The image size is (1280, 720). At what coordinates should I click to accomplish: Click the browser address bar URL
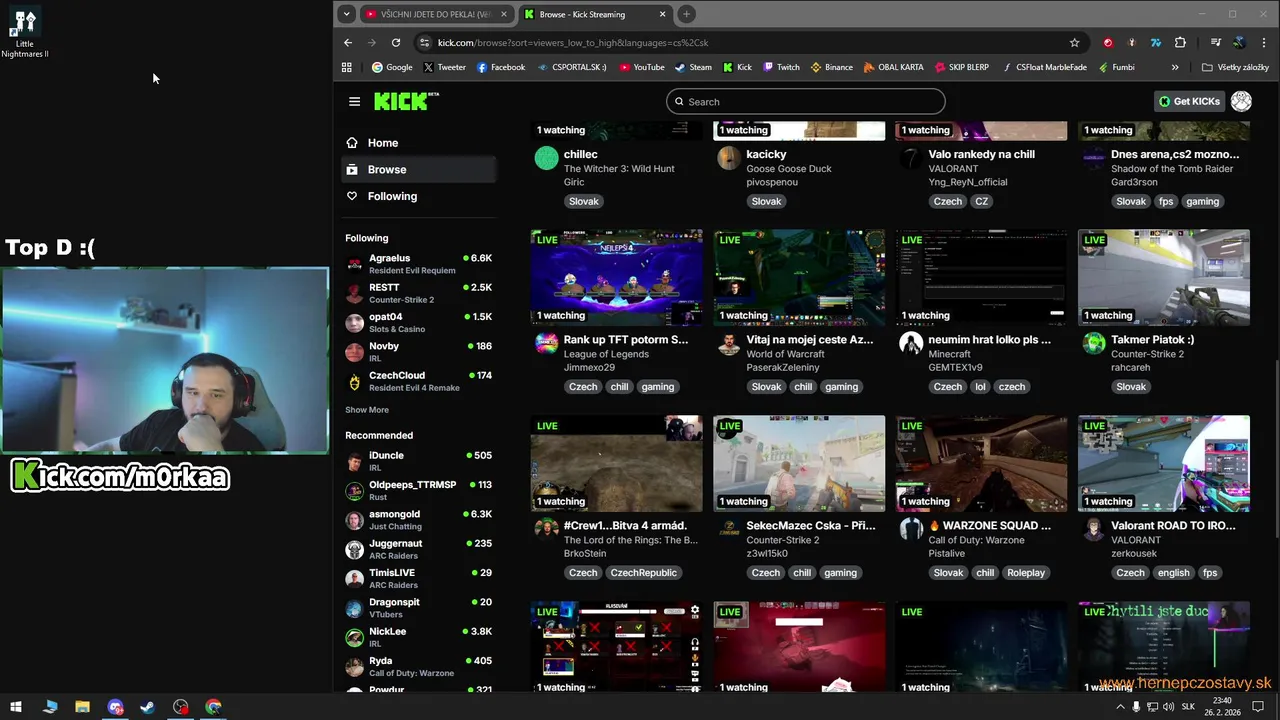click(573, 43)
